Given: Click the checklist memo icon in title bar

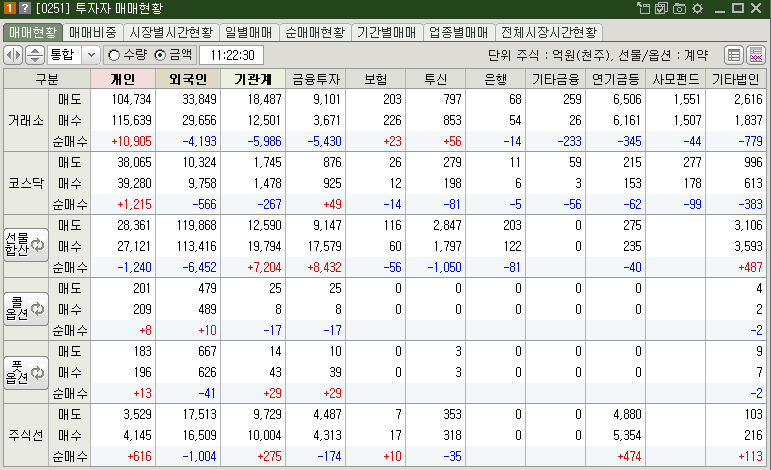Looking at the screenshot, I should coord(661,8).
